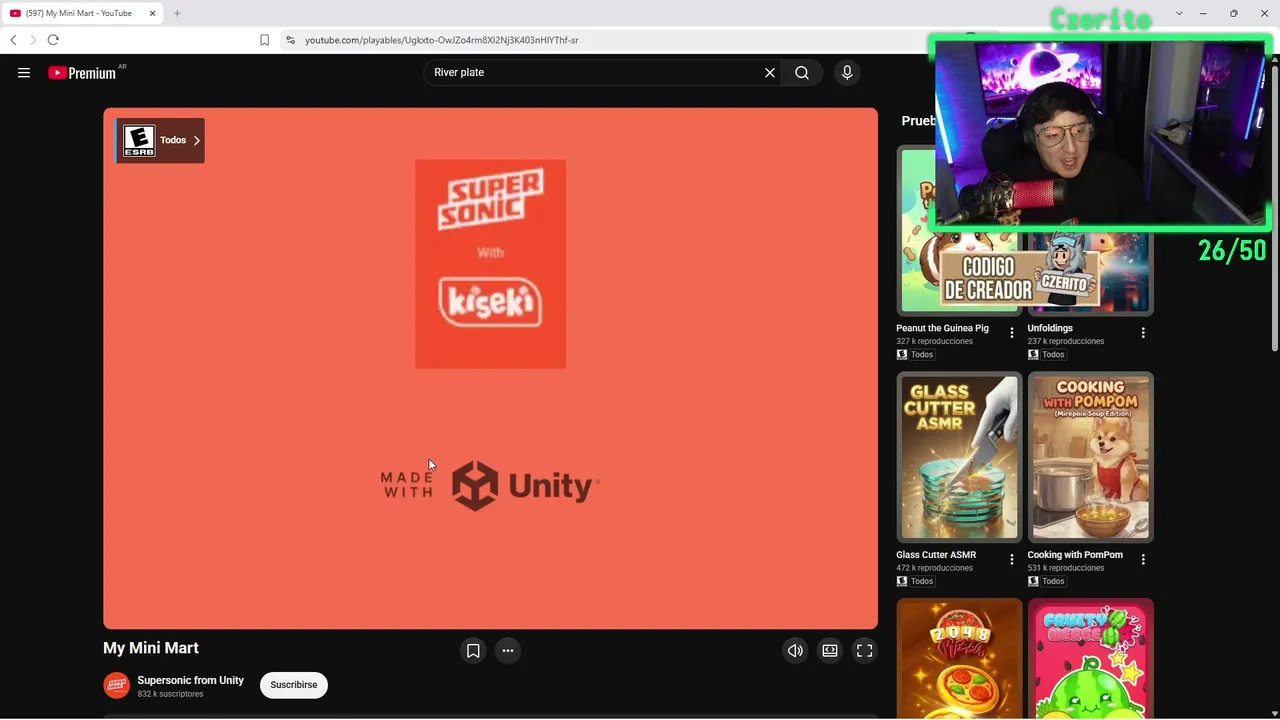Open options for Cooking with PomPom
Image resolution: width=1280 pixels, height=720 pixels.
coord(1143,560)
